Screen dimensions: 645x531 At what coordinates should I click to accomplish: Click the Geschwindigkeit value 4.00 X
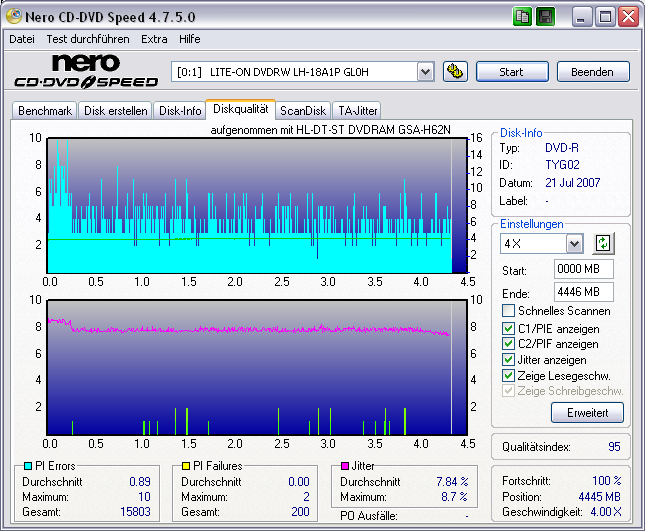point(606,512)
